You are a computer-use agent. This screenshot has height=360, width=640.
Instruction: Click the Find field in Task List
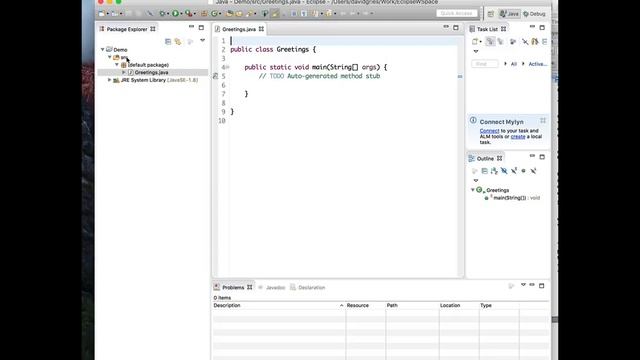pyautogui.click(x=484, y=64)
